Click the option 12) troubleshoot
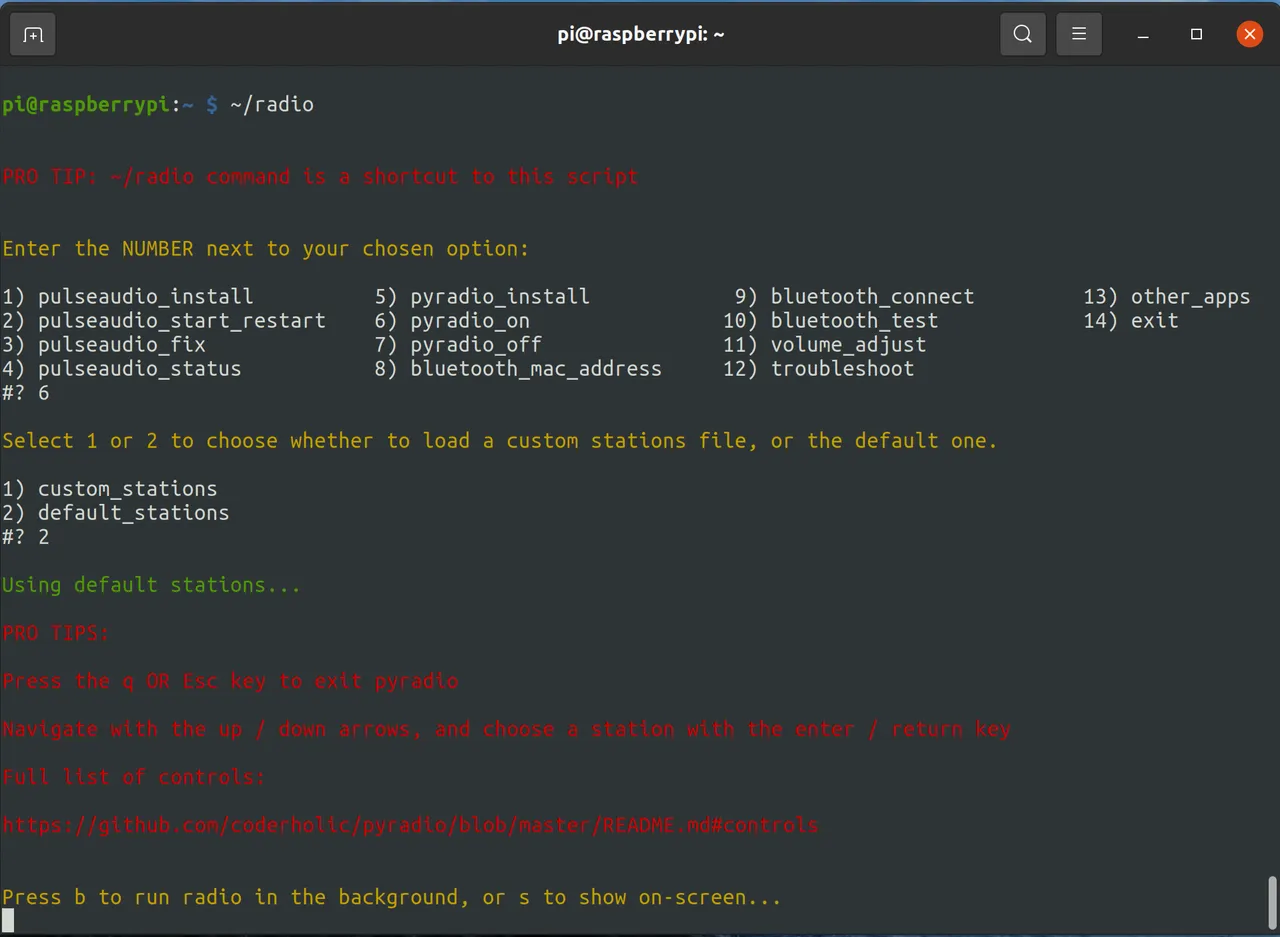Screen dimensions: 1280x937 (x=818, y=369)
